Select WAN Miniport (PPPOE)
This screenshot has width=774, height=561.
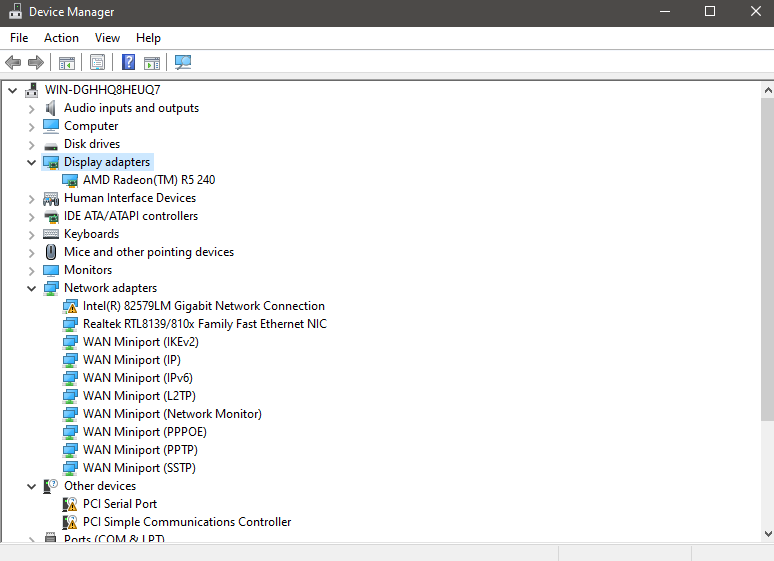pyautogui.click(x=145, y=432)
